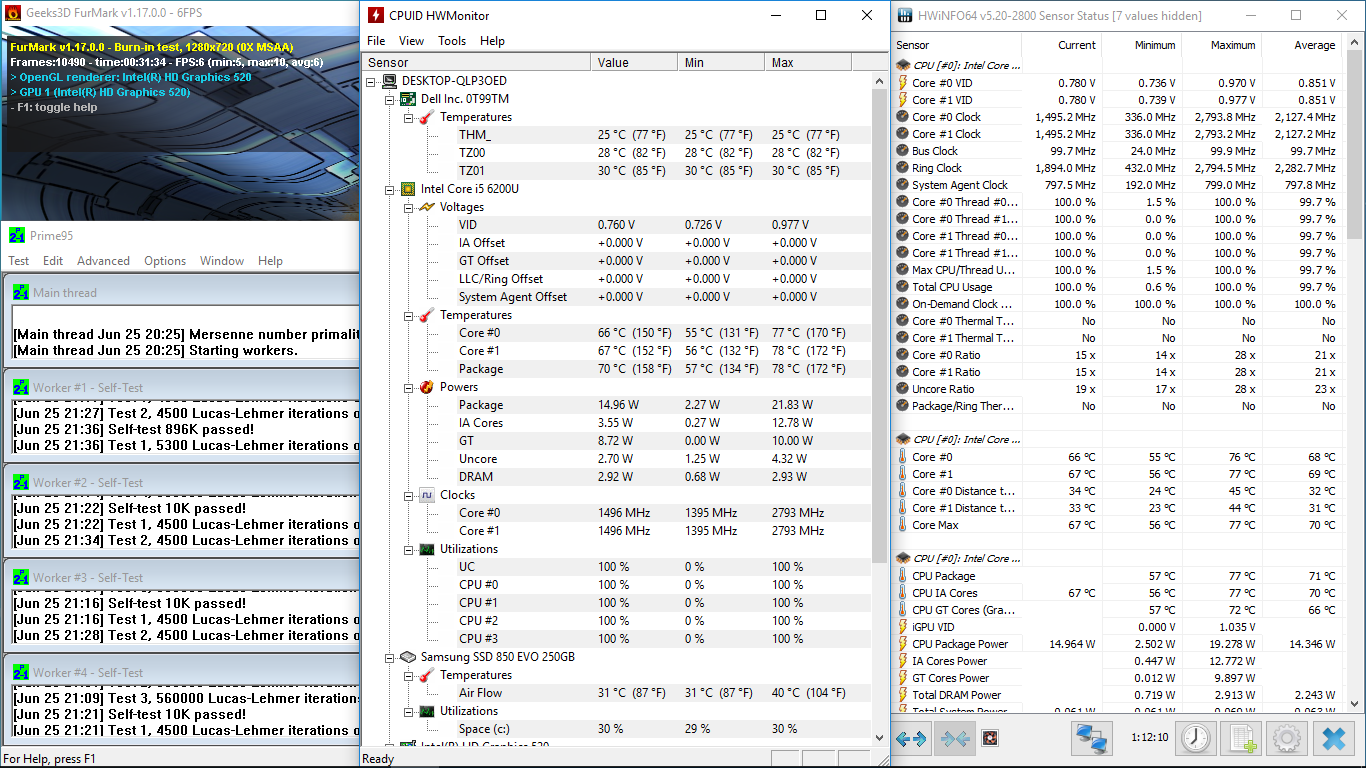1366x768 pixels.
Task: Open the Edit menu in Prime95
Action: 53,261
